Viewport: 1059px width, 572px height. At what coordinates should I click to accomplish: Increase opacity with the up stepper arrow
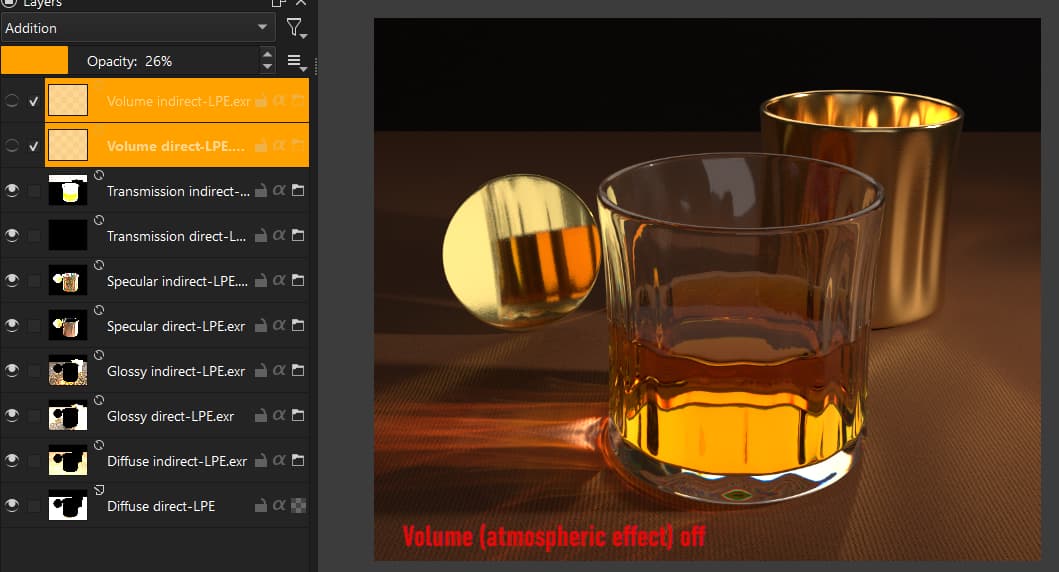click(267, 55)
